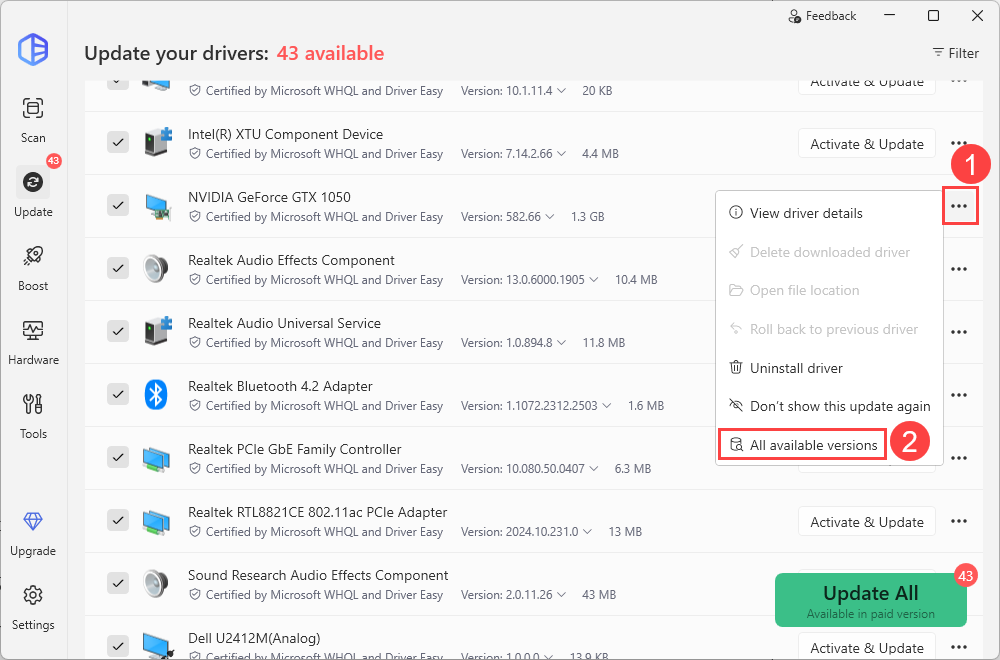Uncheck Realtek Audio Effects Component checkbox
1000x660 pixels.
click(118, 268)
